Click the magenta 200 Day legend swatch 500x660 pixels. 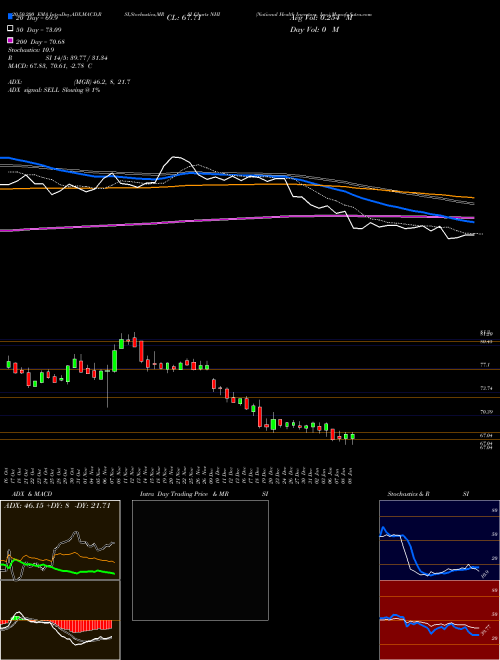(x=10, y=40)
